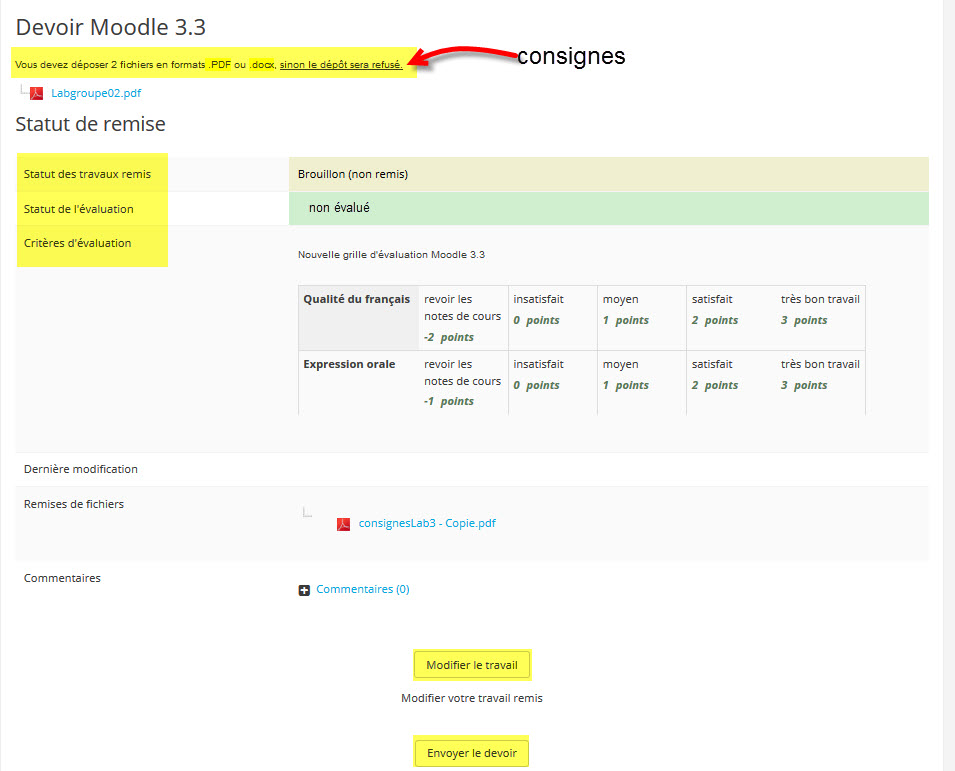Open the Labgroupe02.pdf file link
955x771 pixels.
coord(96,94)
